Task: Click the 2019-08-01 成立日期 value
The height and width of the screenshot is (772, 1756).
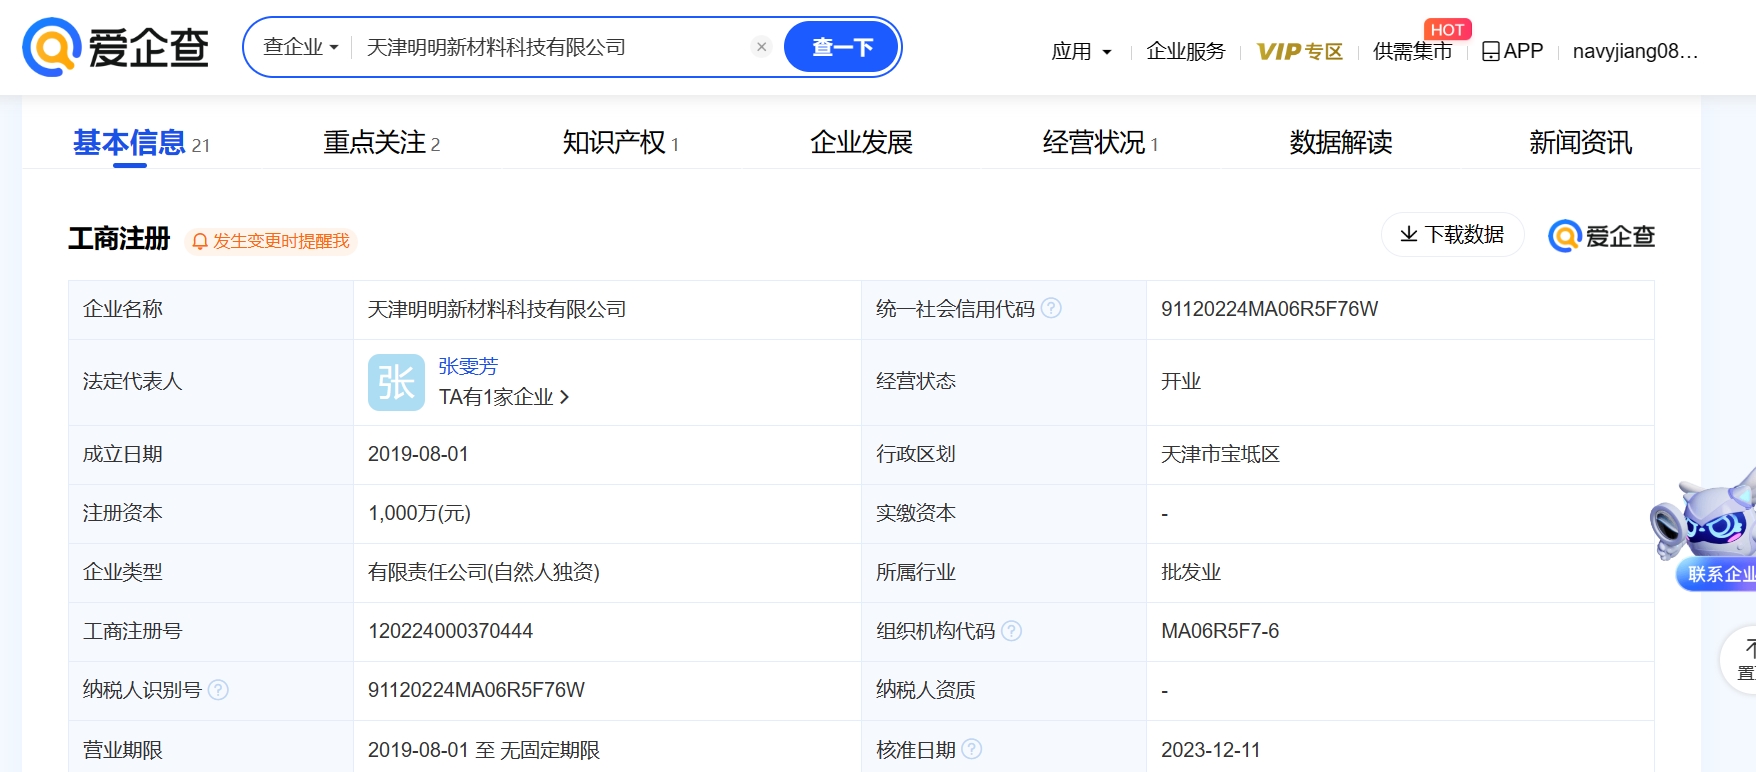Action: tap(418, 454)
